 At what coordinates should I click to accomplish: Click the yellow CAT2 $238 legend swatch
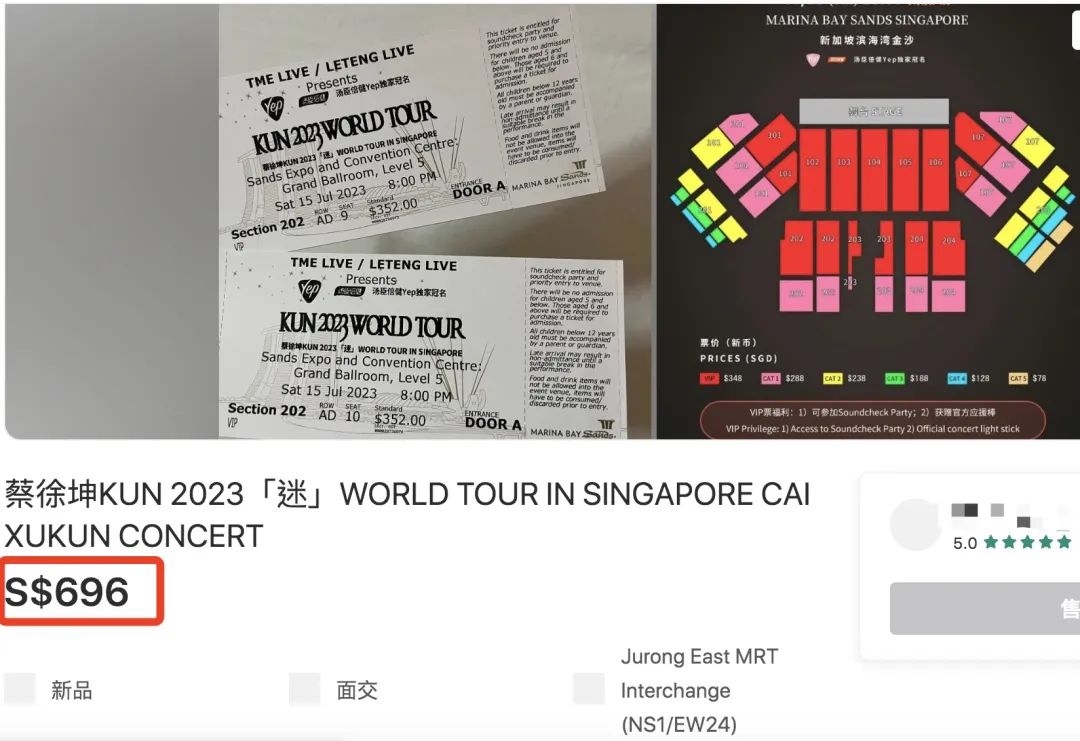[x=832, y=378]
